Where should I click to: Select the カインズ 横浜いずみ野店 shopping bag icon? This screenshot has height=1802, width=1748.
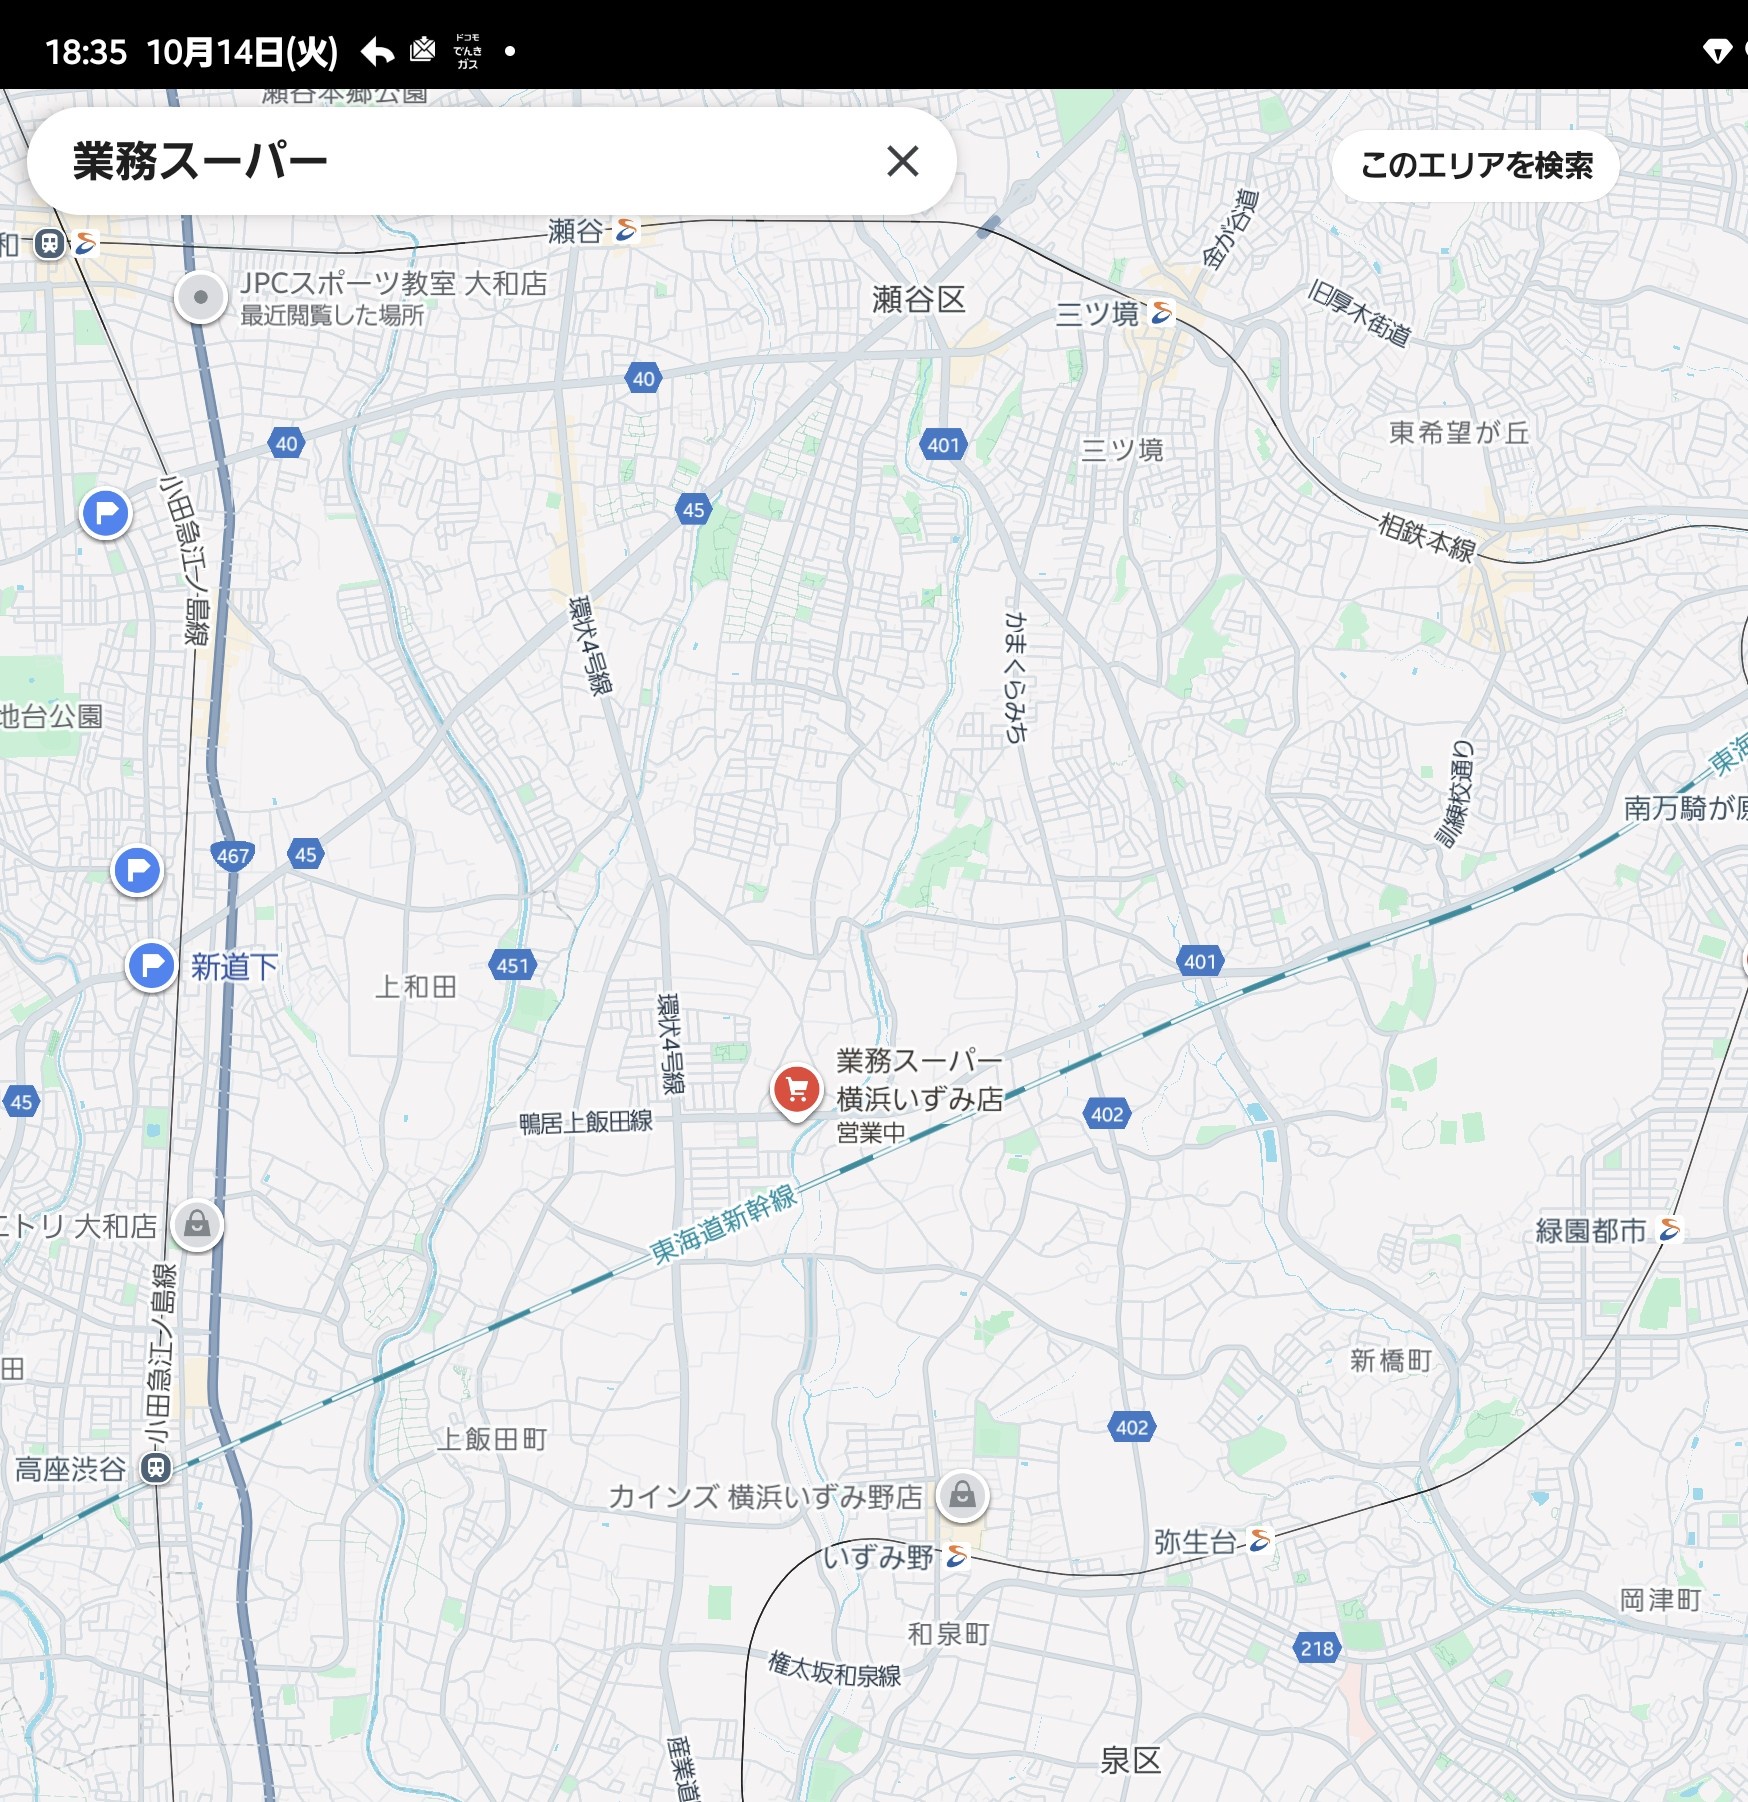962,1495
